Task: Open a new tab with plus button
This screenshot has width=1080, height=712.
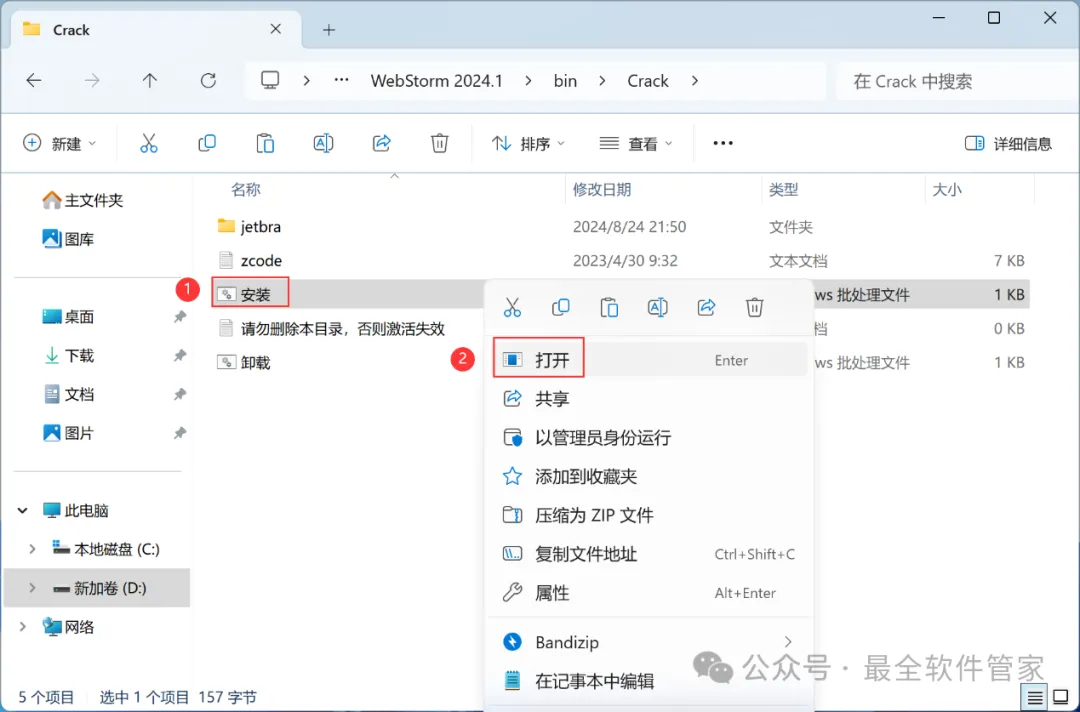Action: pyautogui.click(x=329, y=30)
